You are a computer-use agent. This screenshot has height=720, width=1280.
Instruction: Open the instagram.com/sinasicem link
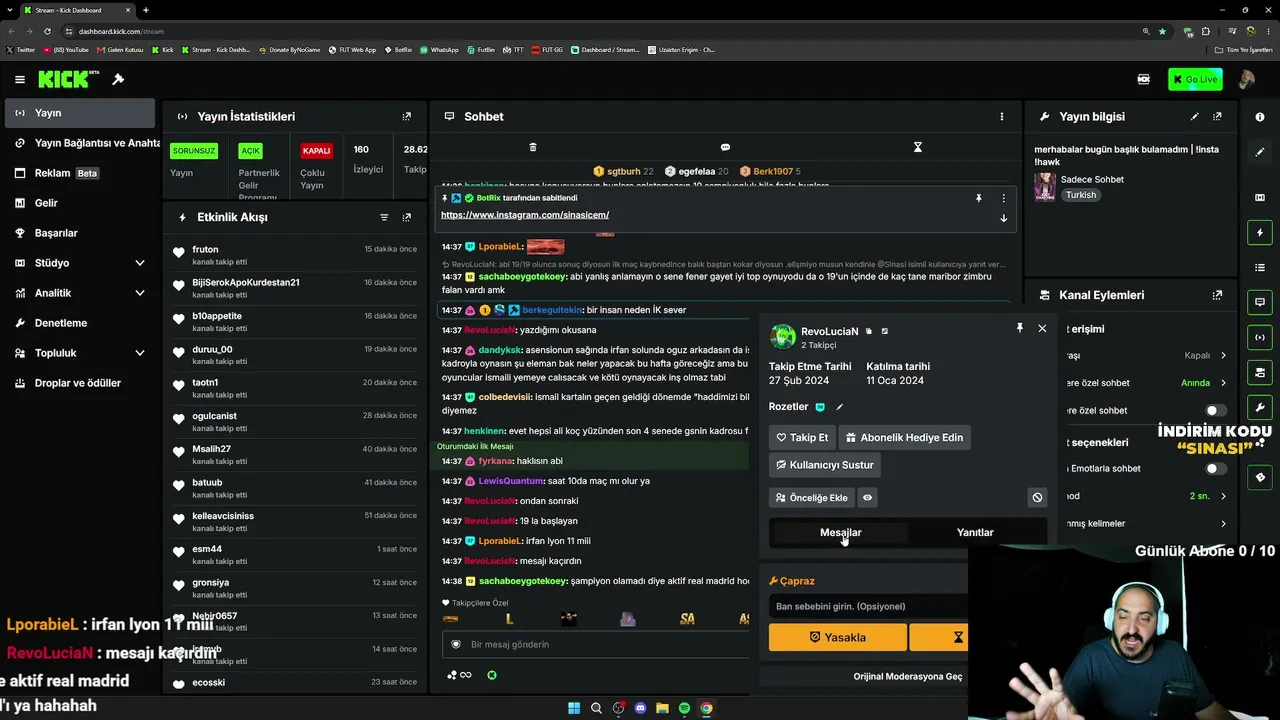525,215
